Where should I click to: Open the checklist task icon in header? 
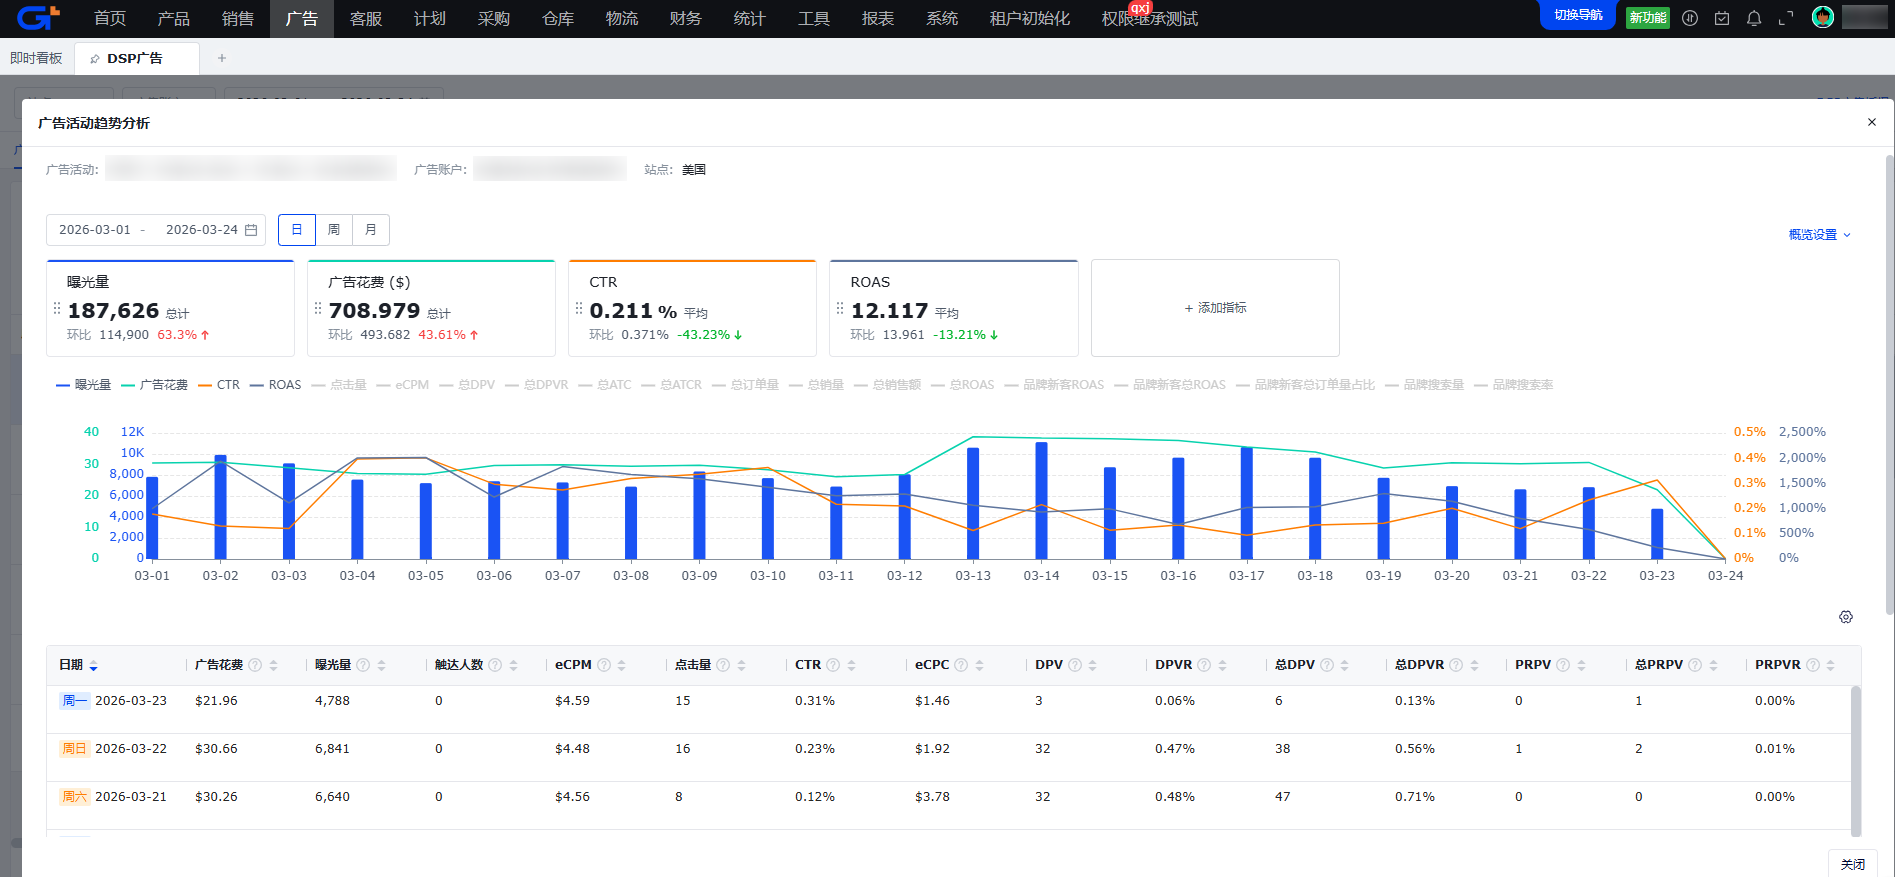click(1721, 18)
